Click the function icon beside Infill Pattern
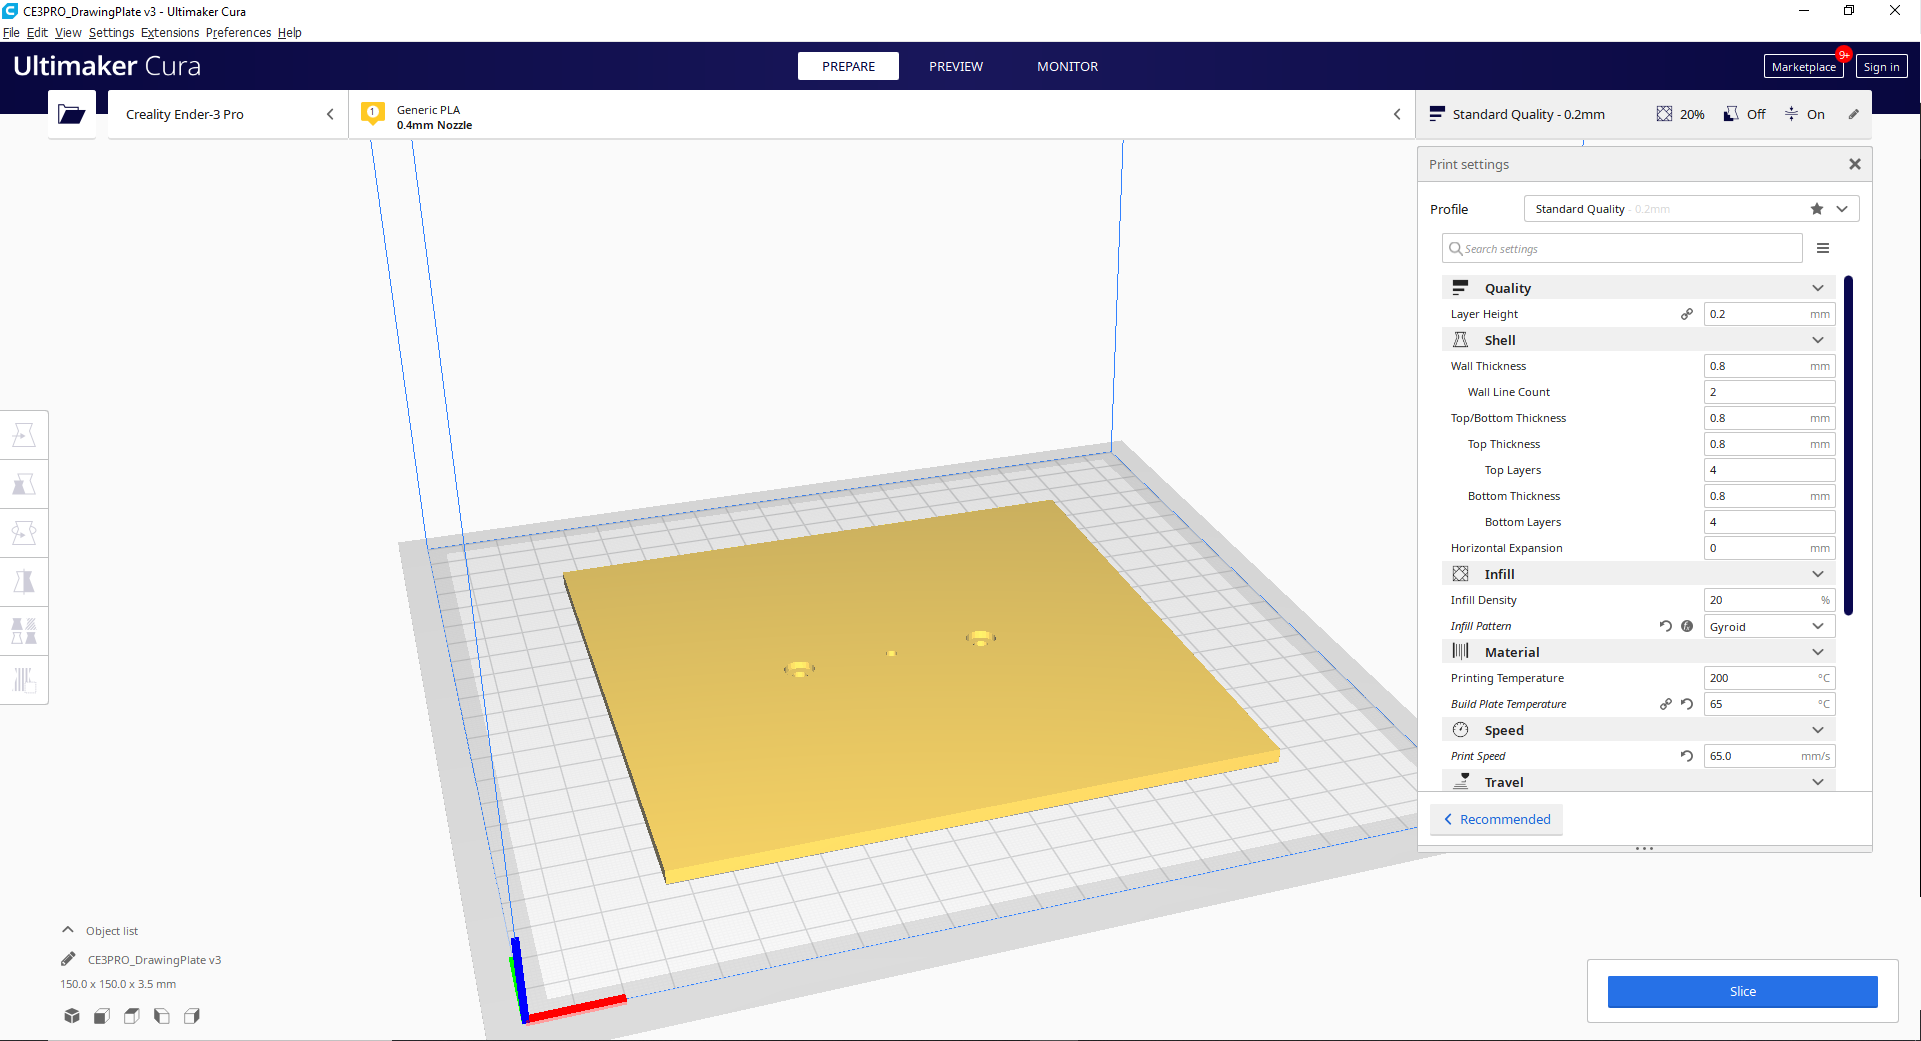This screenshot has width=1921, height=1041. click(1687, 626)
